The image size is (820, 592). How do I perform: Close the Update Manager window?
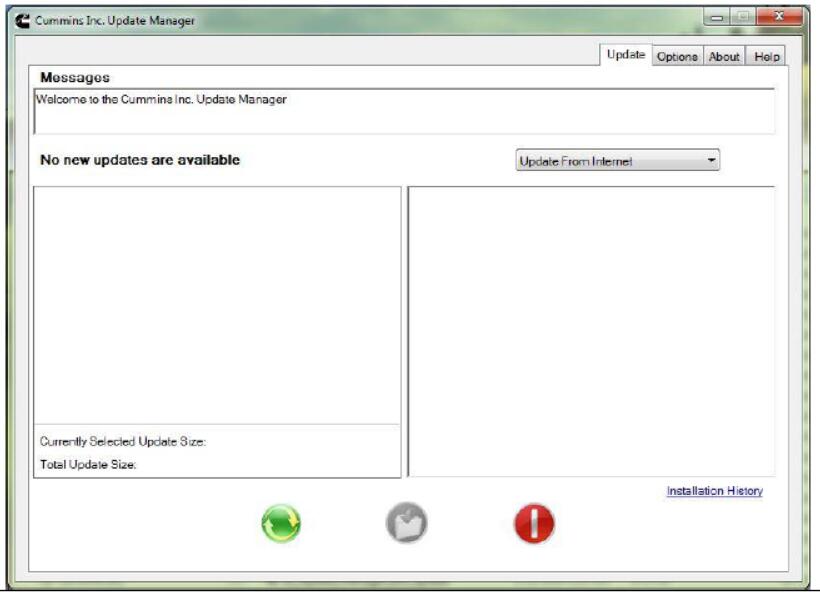click(x=779, y=17)
